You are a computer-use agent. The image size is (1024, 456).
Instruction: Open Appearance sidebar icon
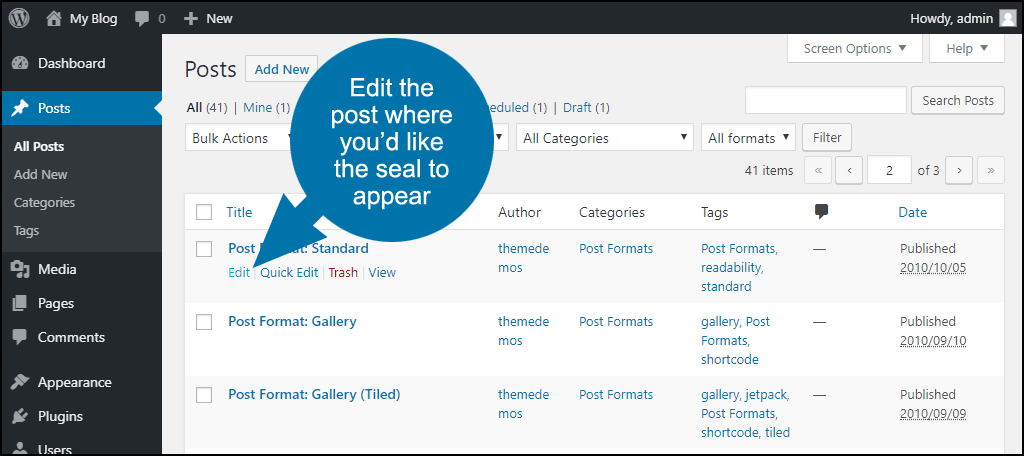point(20,382)
